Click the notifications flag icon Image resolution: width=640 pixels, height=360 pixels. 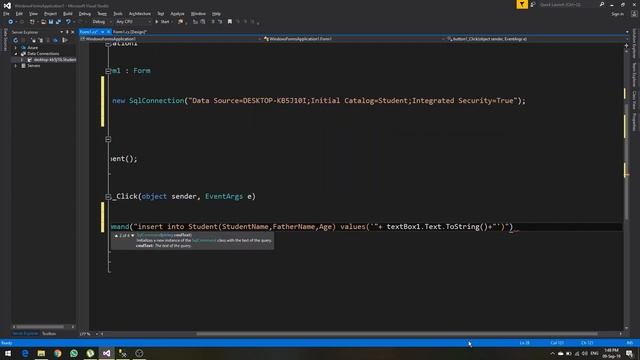point(522,4)
